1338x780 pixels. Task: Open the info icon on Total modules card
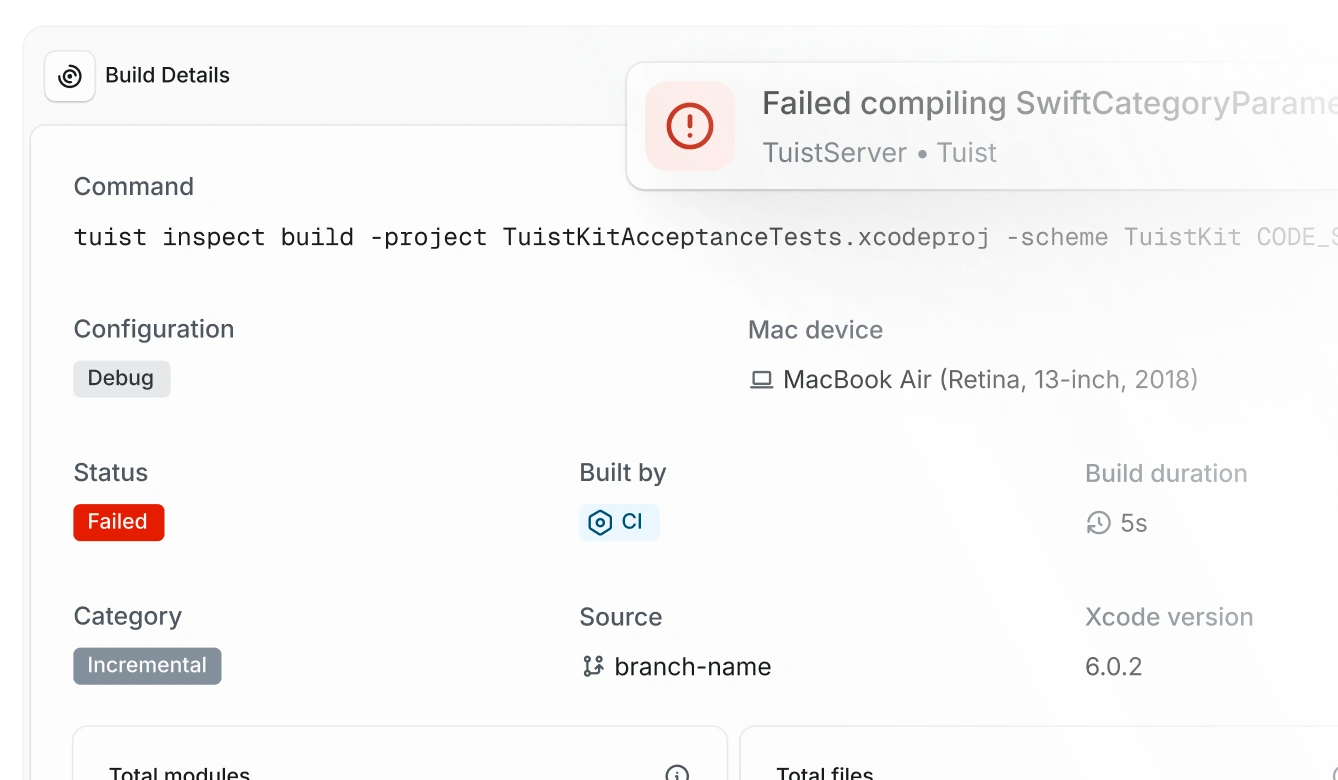pyautogui.click(x=677, y=773)
